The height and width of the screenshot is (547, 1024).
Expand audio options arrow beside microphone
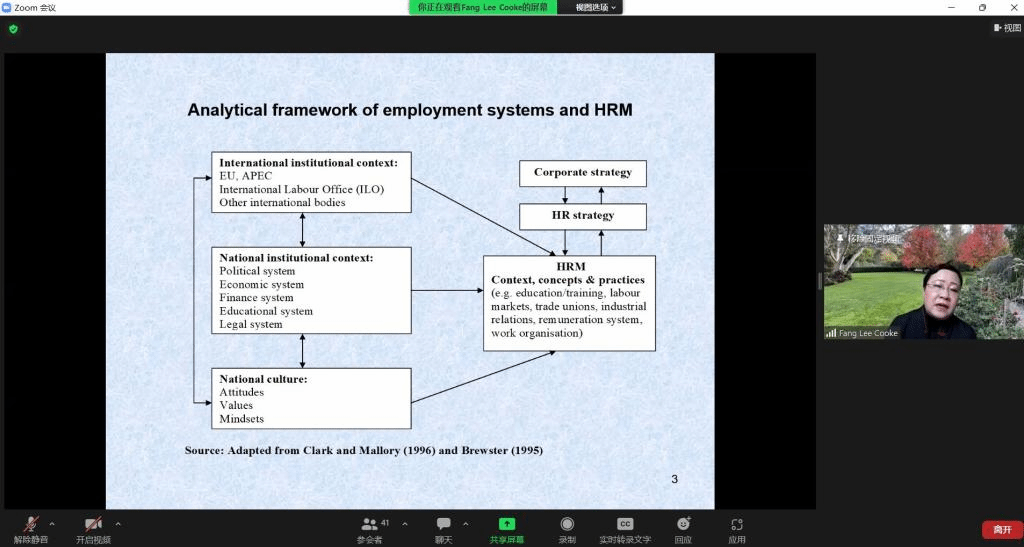pos(52,523)
